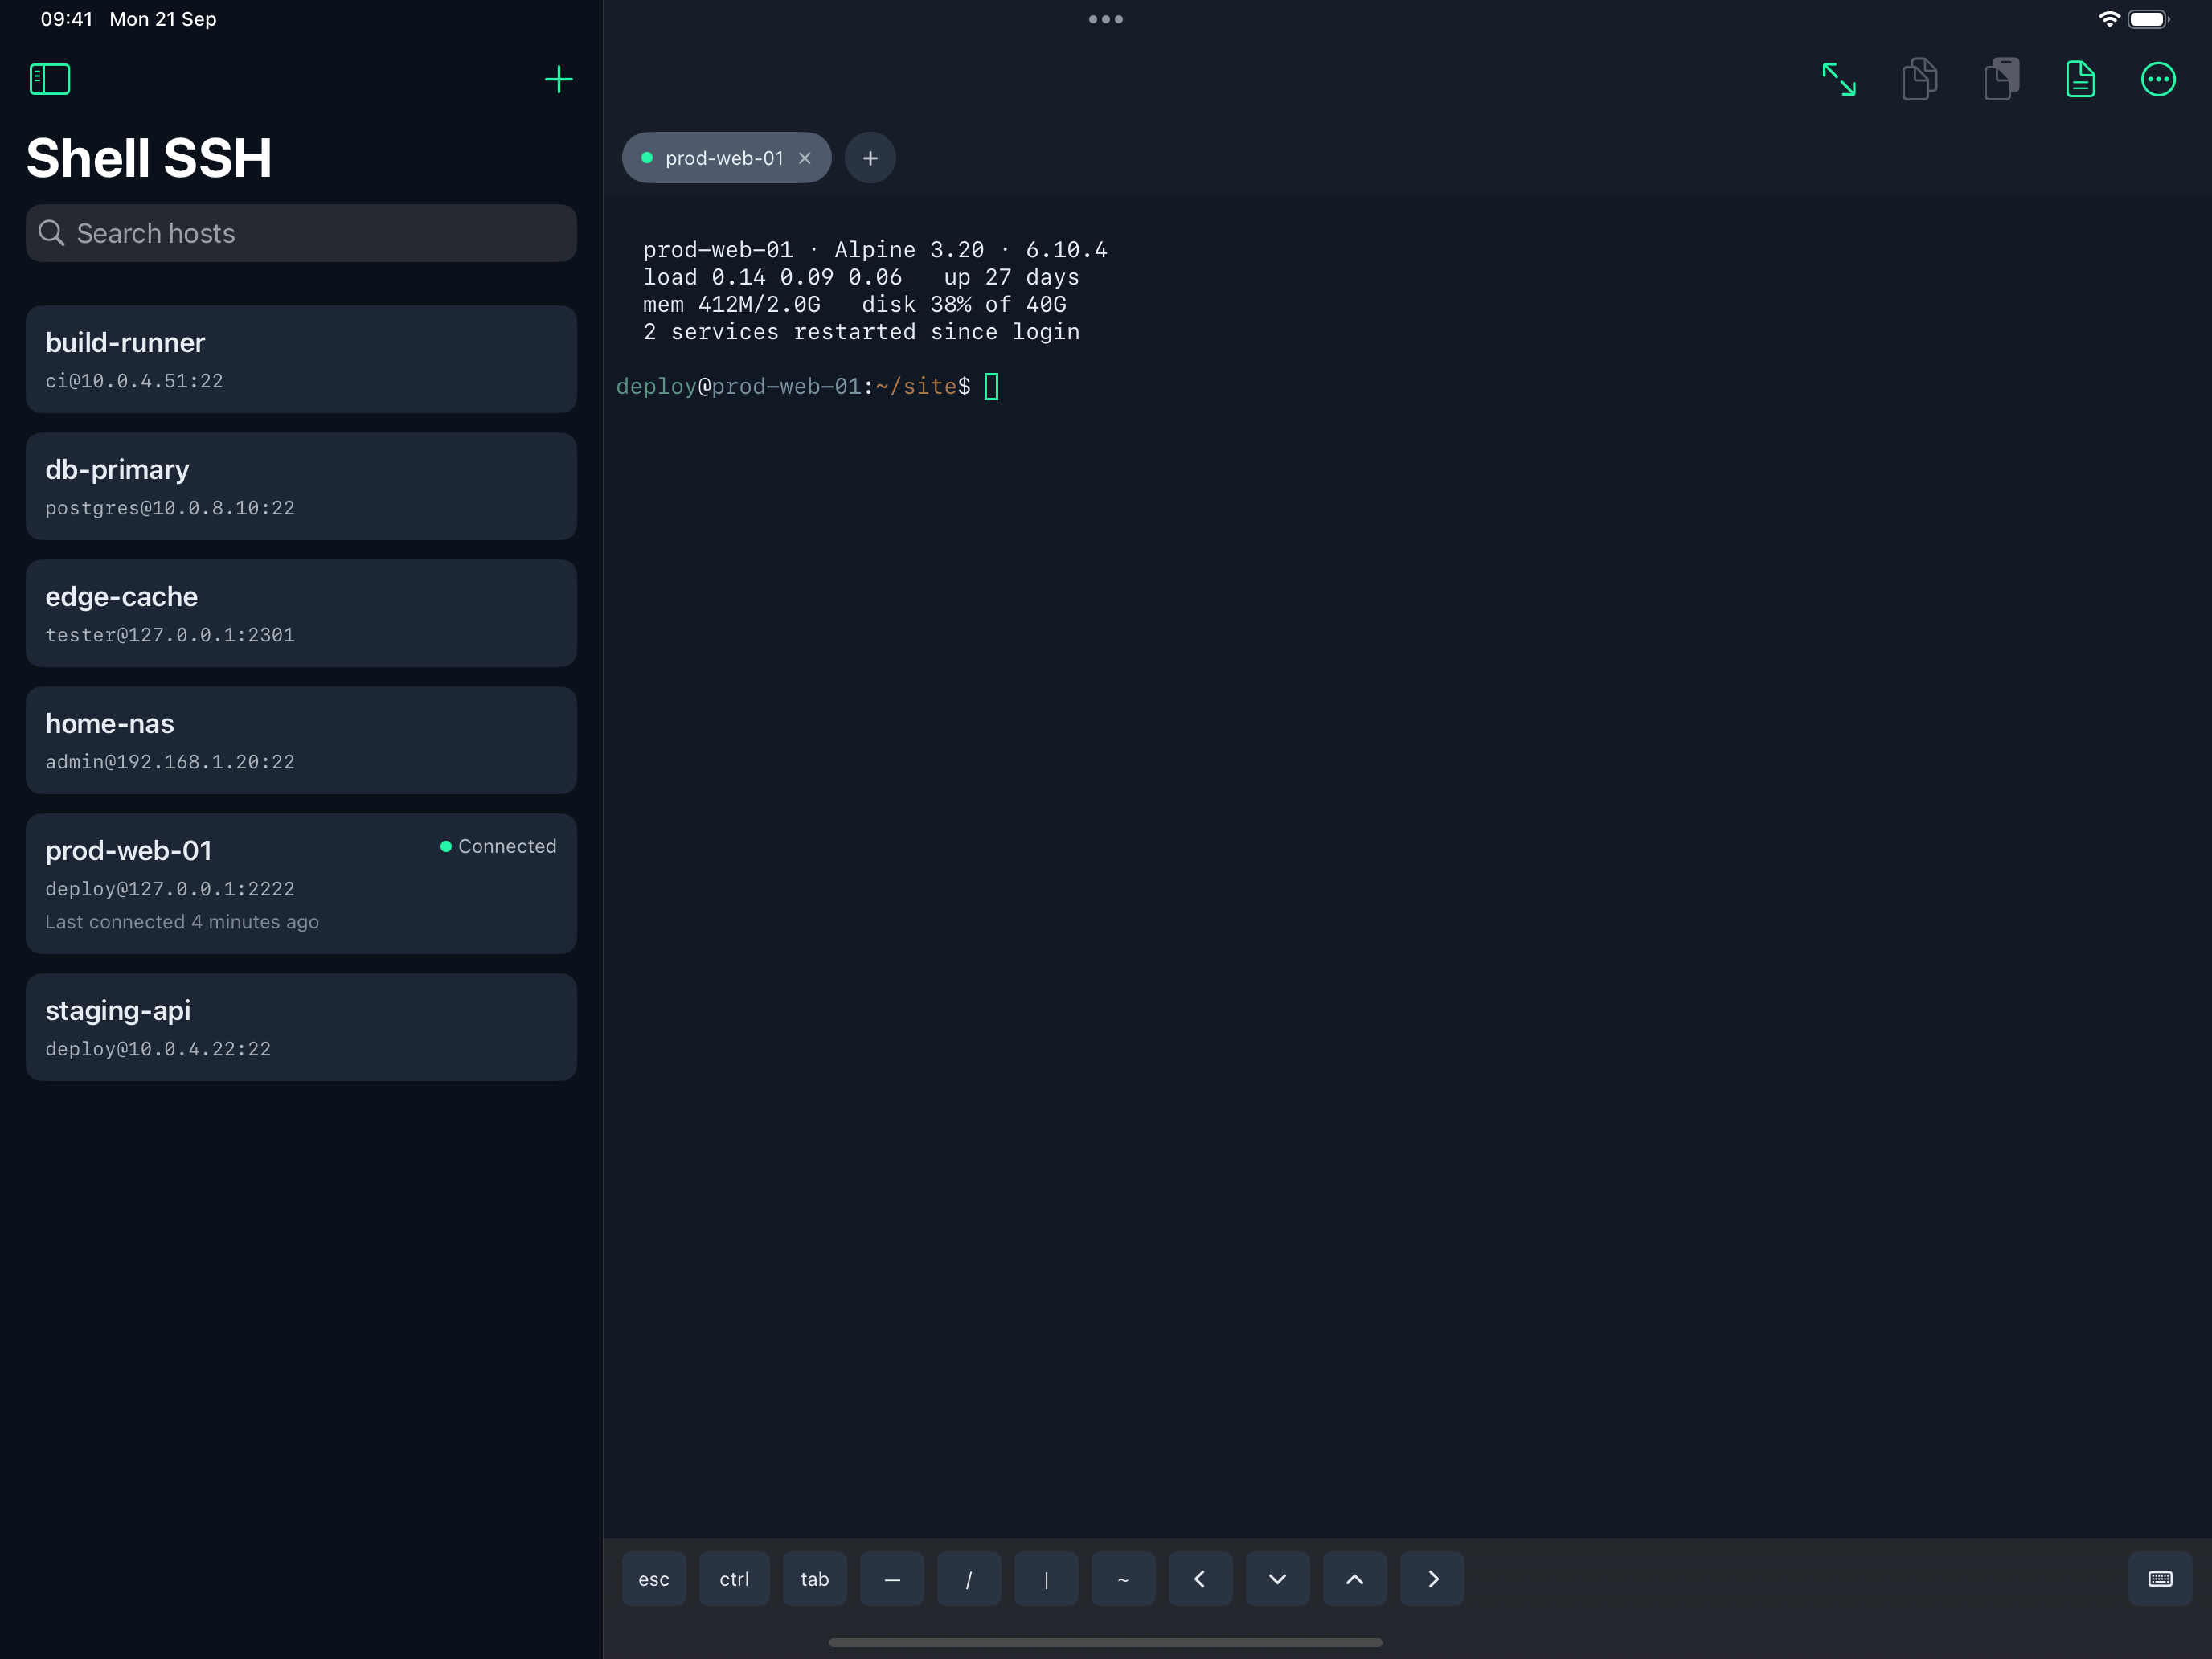Tap the esc key
Image resolution: width=2212 pixels, height=1659 pixels.
coord(654,1579)
